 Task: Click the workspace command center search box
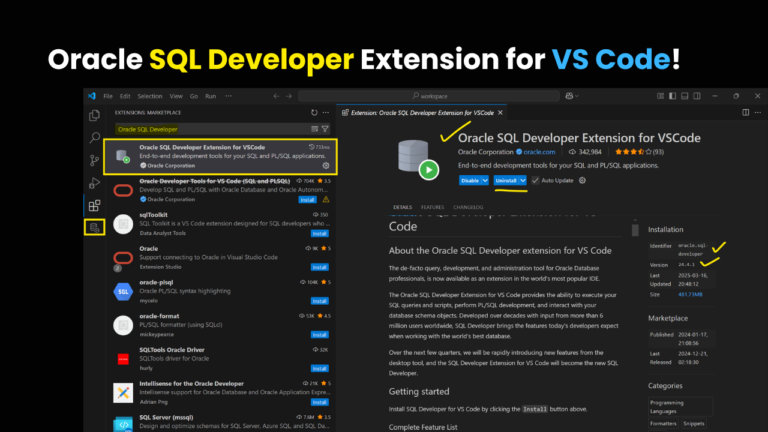click(429, 96)
